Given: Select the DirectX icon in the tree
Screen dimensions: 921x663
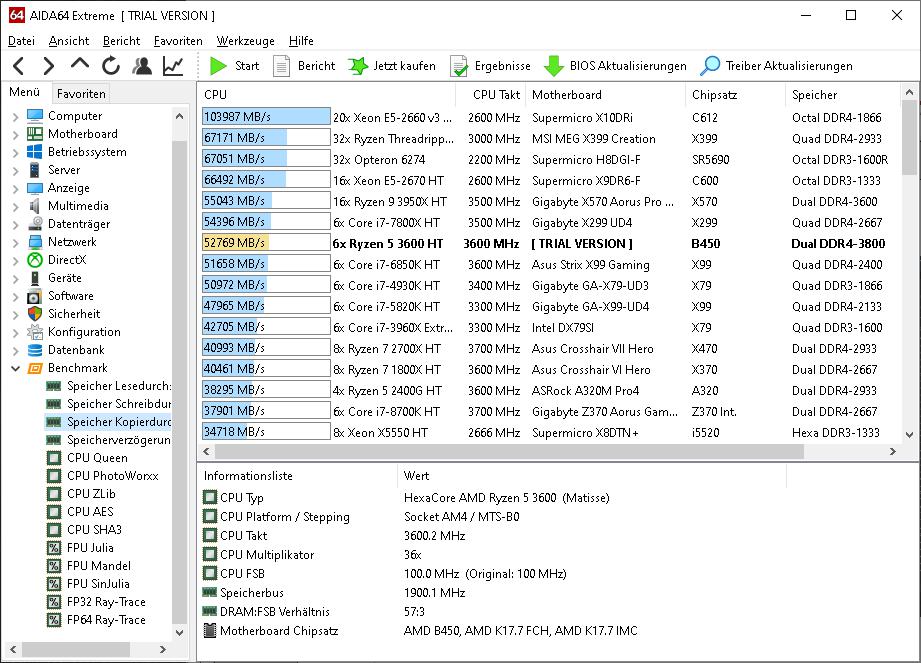Looking at the screenshot, I should [35, 260].
